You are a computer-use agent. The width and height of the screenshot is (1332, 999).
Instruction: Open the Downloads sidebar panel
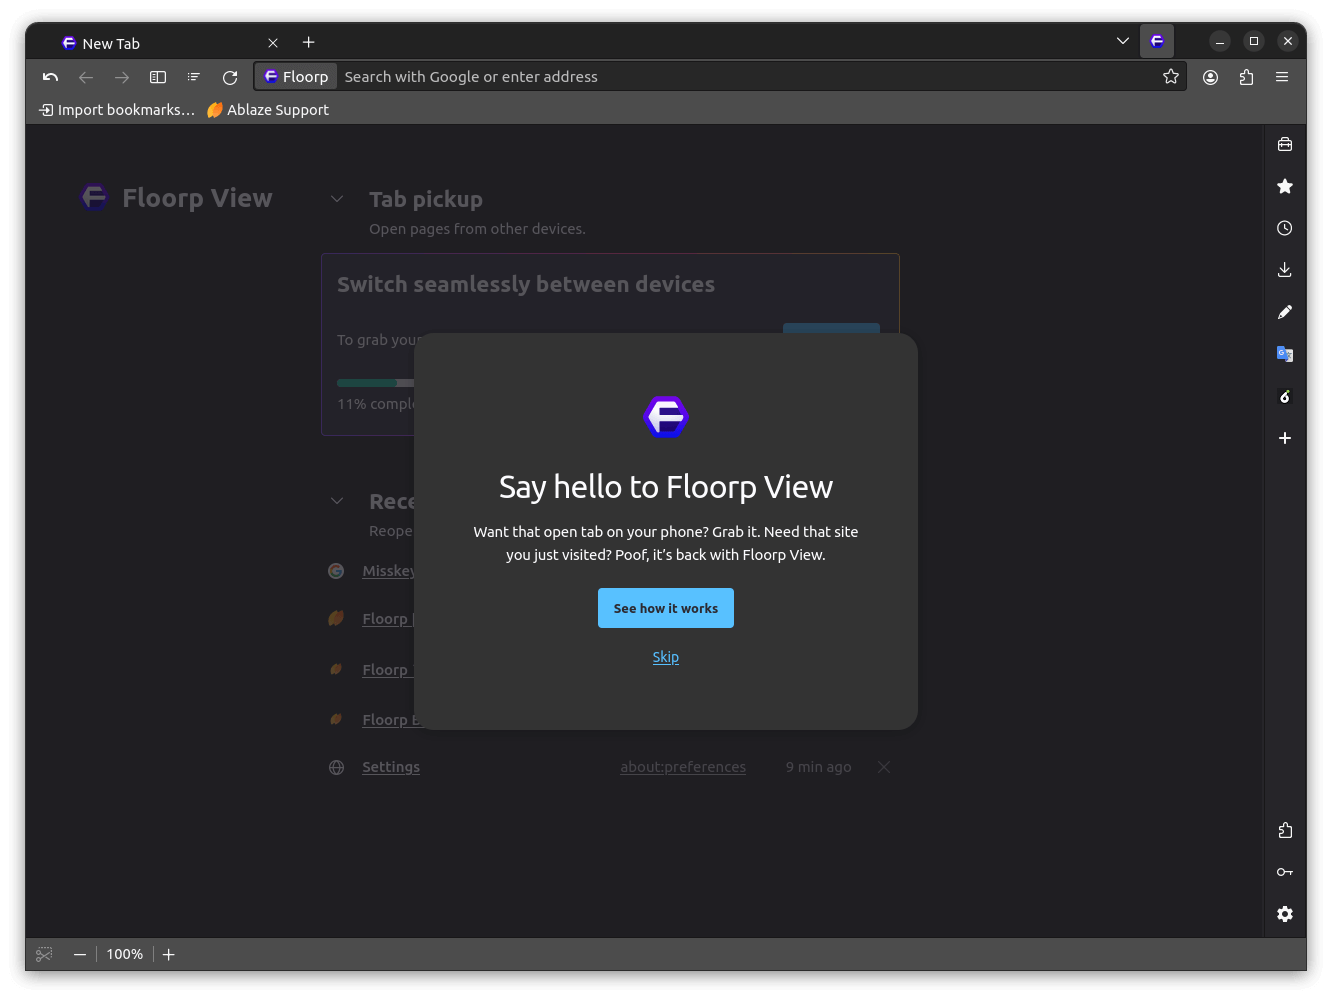(x=1285, y=269)
